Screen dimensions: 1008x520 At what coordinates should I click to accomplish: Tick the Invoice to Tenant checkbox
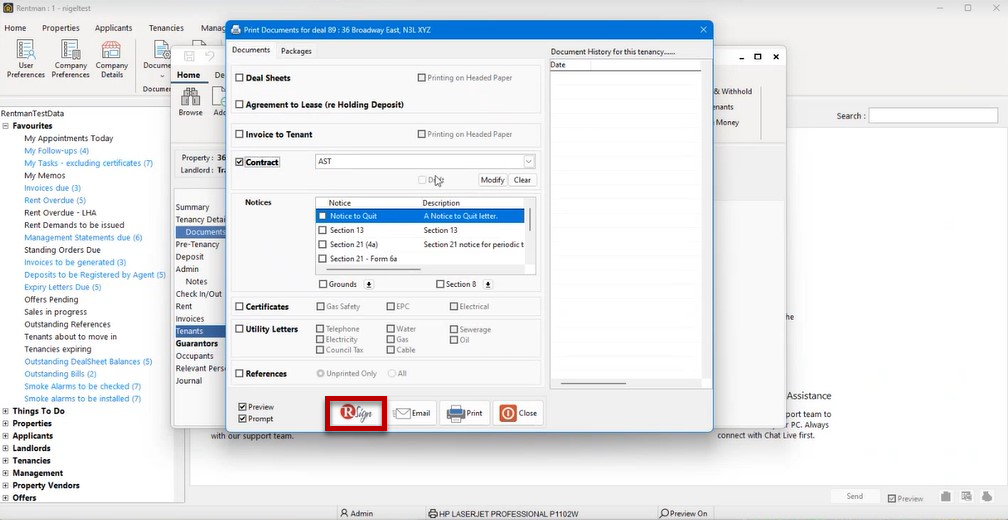pos(239,134)
